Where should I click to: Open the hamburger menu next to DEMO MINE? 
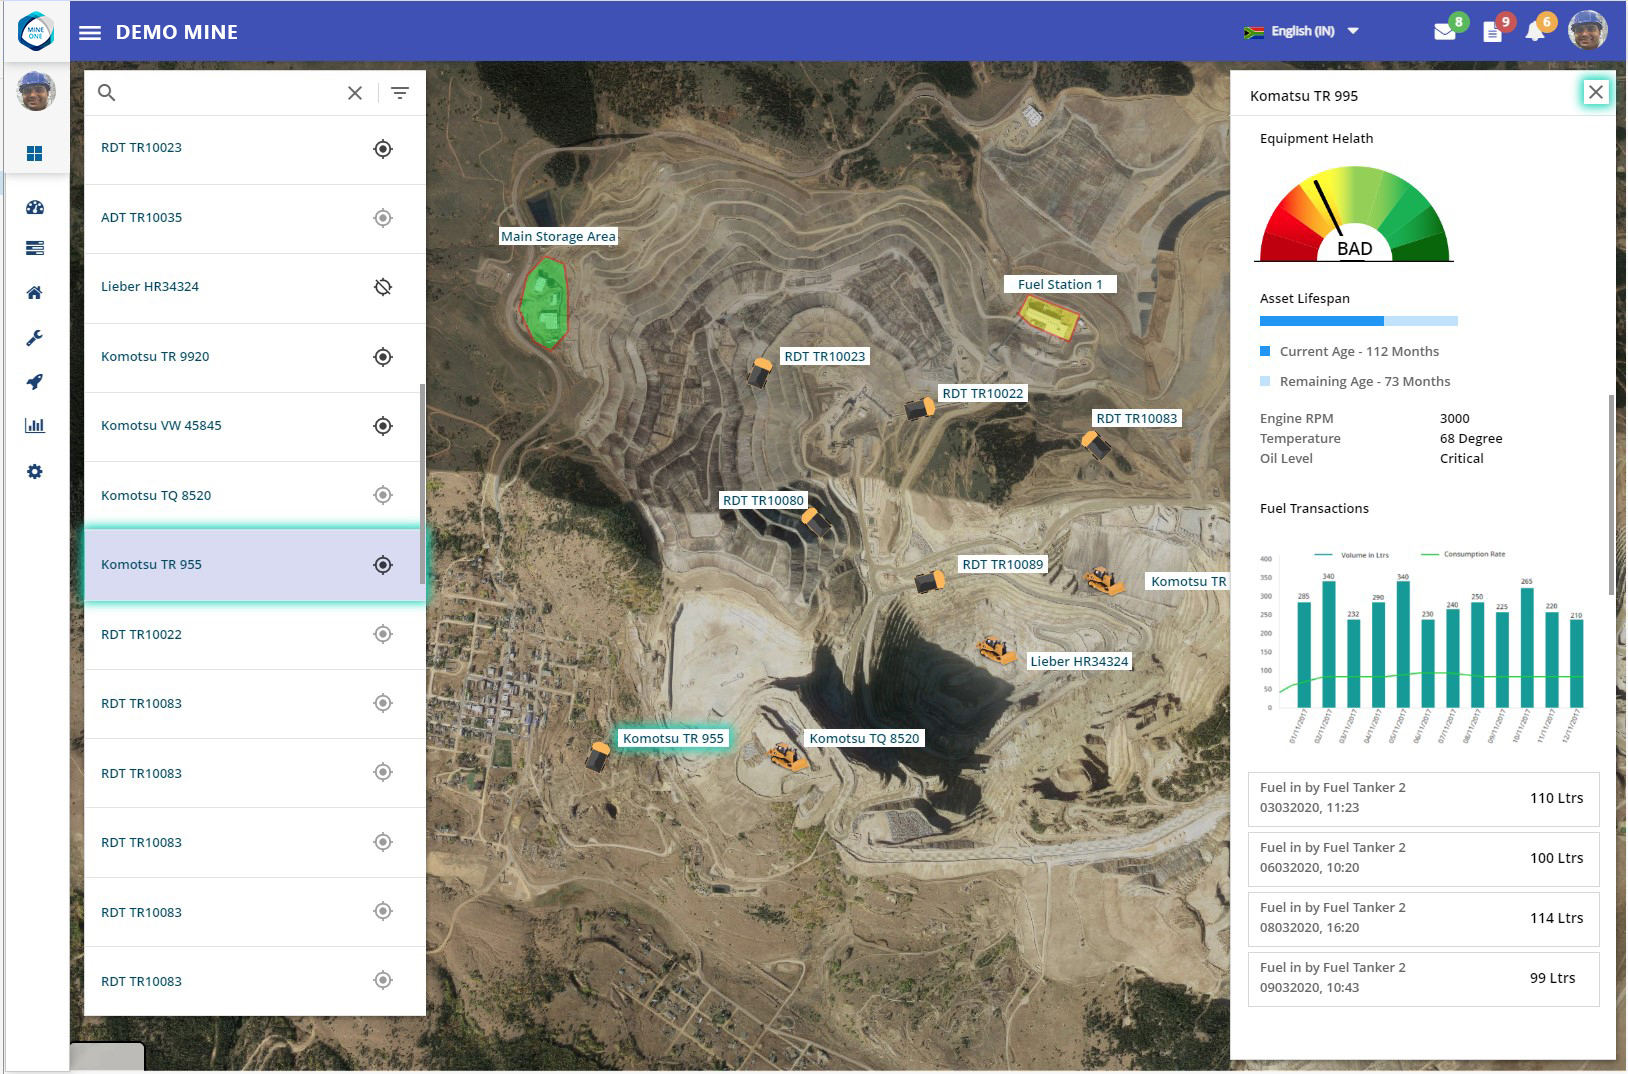(x=90, y=33)
